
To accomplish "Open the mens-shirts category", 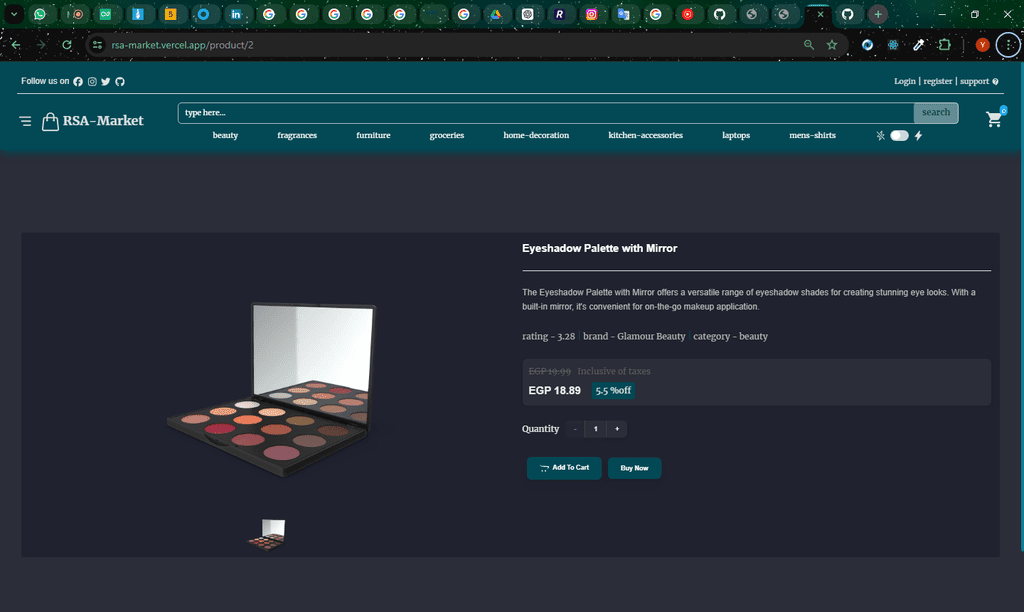I will tap(812, 135).
